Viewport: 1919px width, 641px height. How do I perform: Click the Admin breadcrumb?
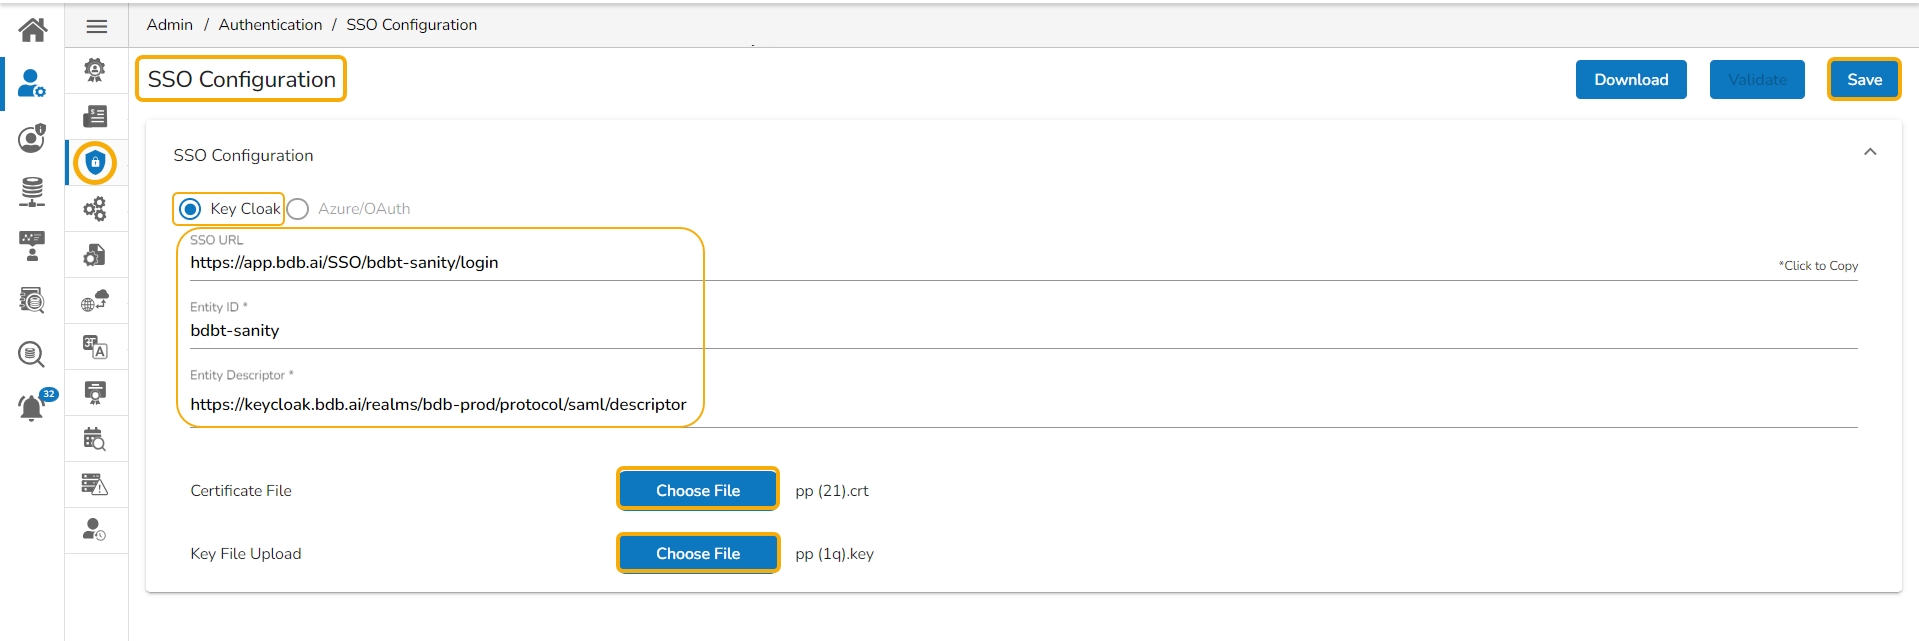point(170,25)
